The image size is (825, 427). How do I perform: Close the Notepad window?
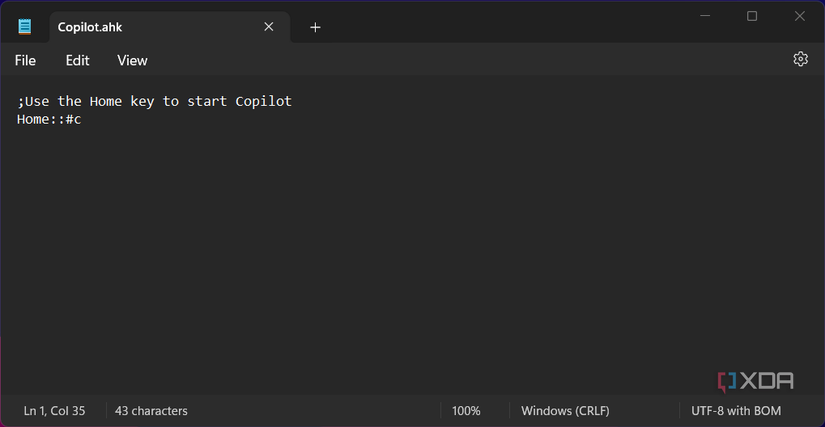coord(799,16)
